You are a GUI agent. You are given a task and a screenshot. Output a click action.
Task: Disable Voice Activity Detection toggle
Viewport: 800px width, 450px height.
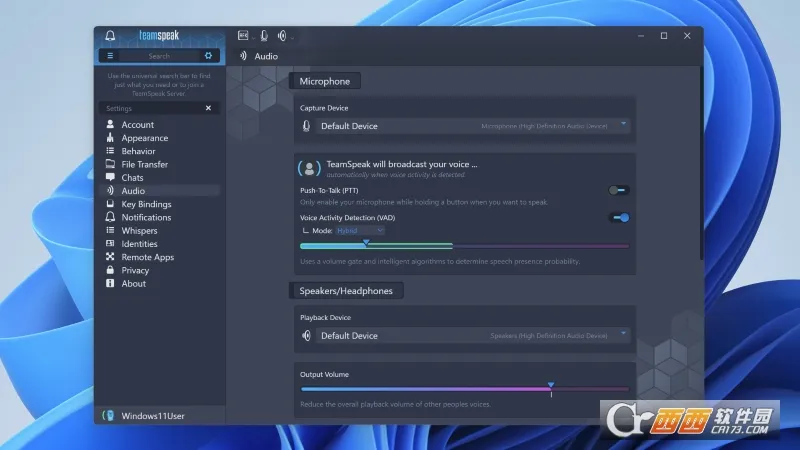[619, 218]
